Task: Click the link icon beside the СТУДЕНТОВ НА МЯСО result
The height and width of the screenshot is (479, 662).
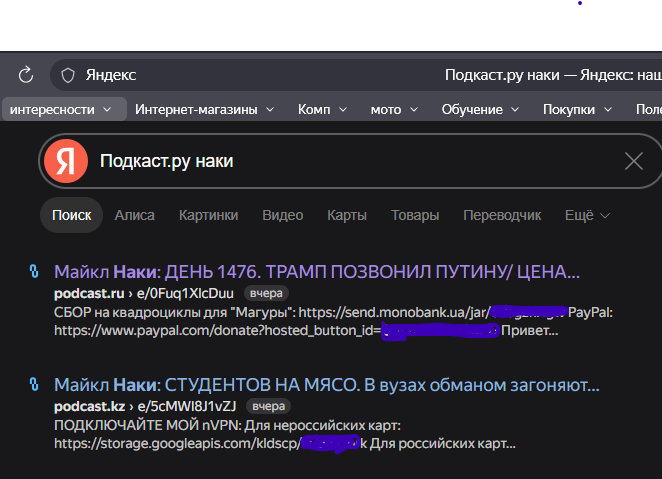Action: click(x=33, y=385)
